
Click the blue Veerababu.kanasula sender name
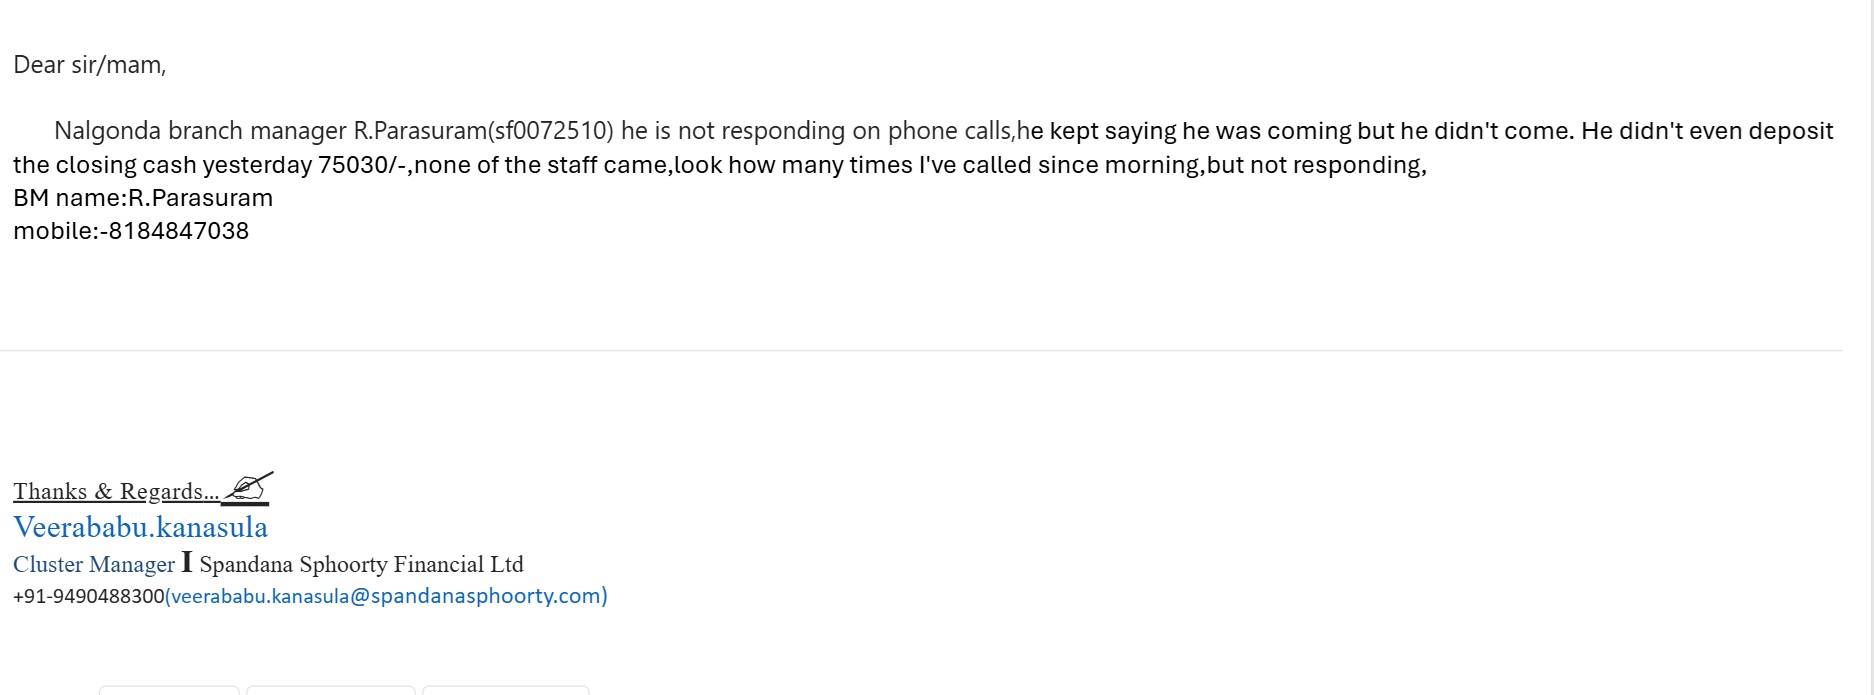(140, 527)
